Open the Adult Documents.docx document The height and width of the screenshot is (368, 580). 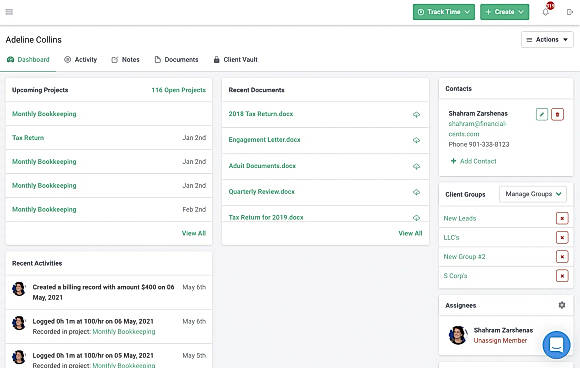point(262,166)
